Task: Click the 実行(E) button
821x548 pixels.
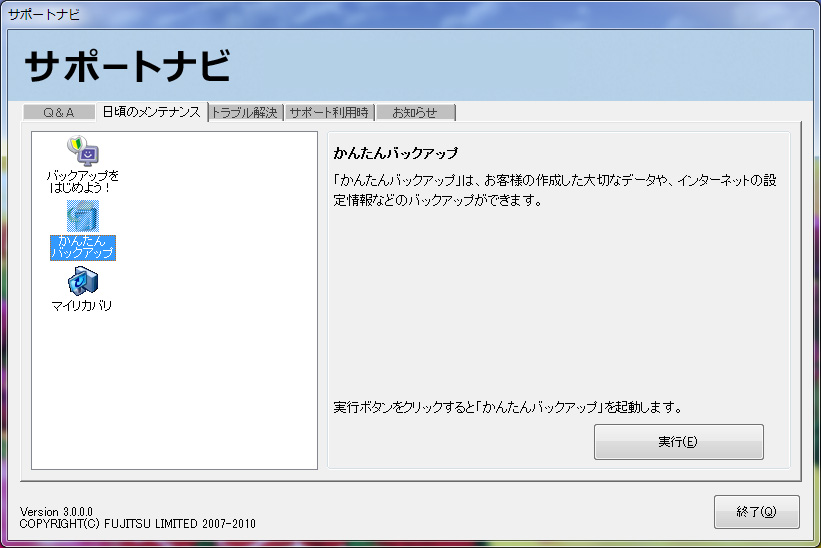Action: [679, 442]
